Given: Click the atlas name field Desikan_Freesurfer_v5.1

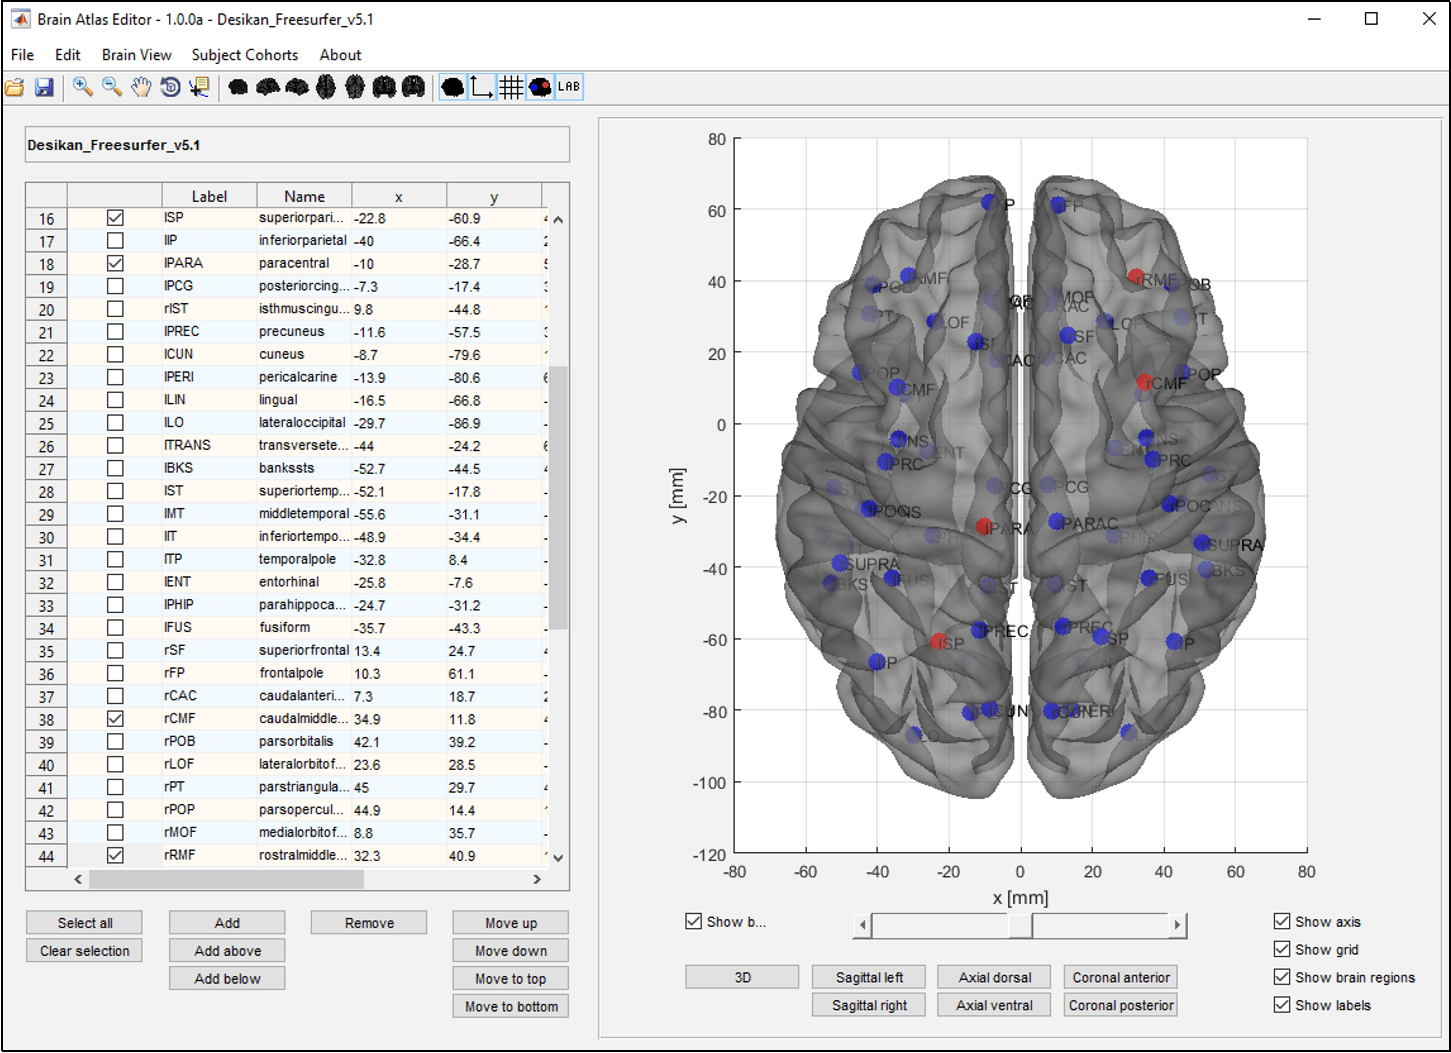Looking at the screenshot, I should [297, 145].
